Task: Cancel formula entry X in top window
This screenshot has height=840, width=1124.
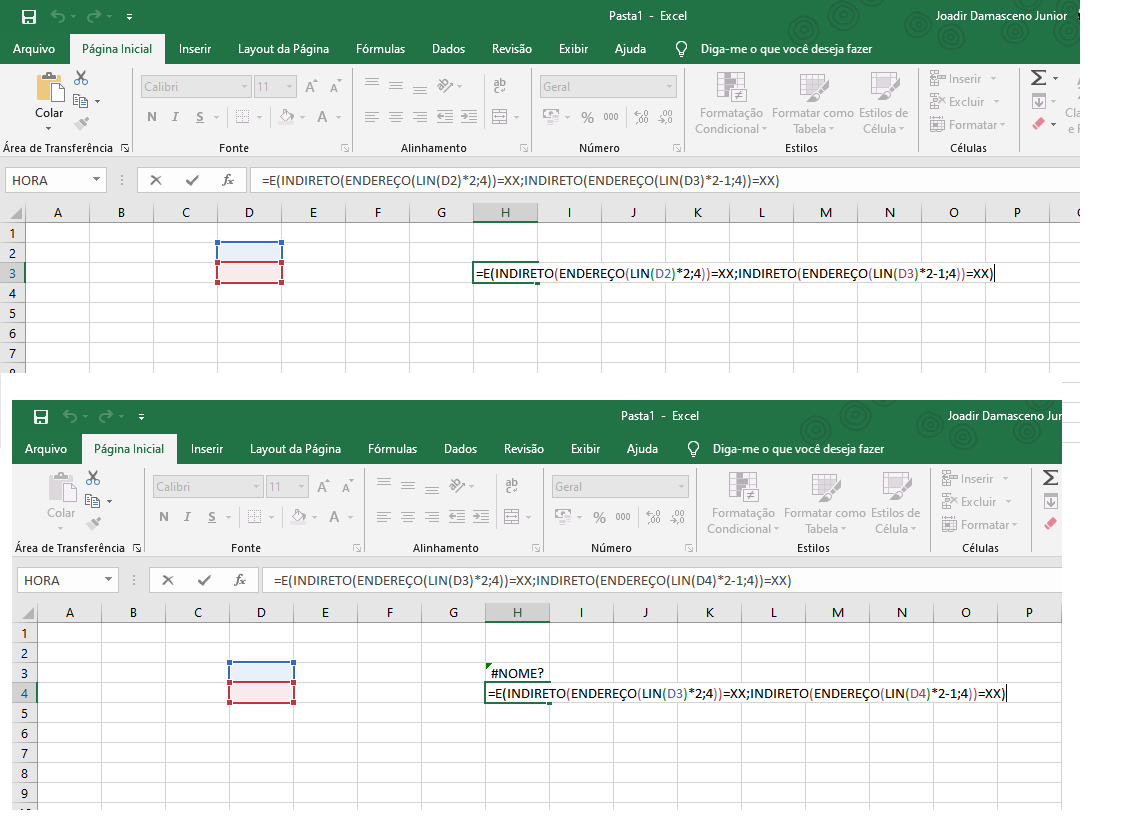Action: (156, 181)
